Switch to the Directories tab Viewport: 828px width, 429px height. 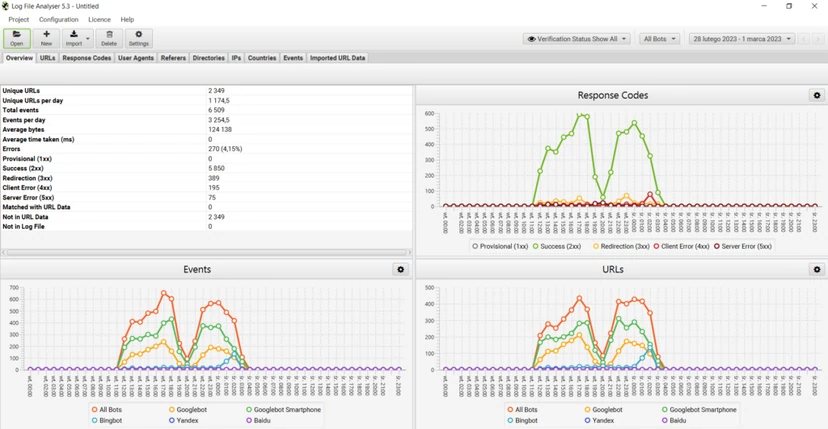click(209, 58)
